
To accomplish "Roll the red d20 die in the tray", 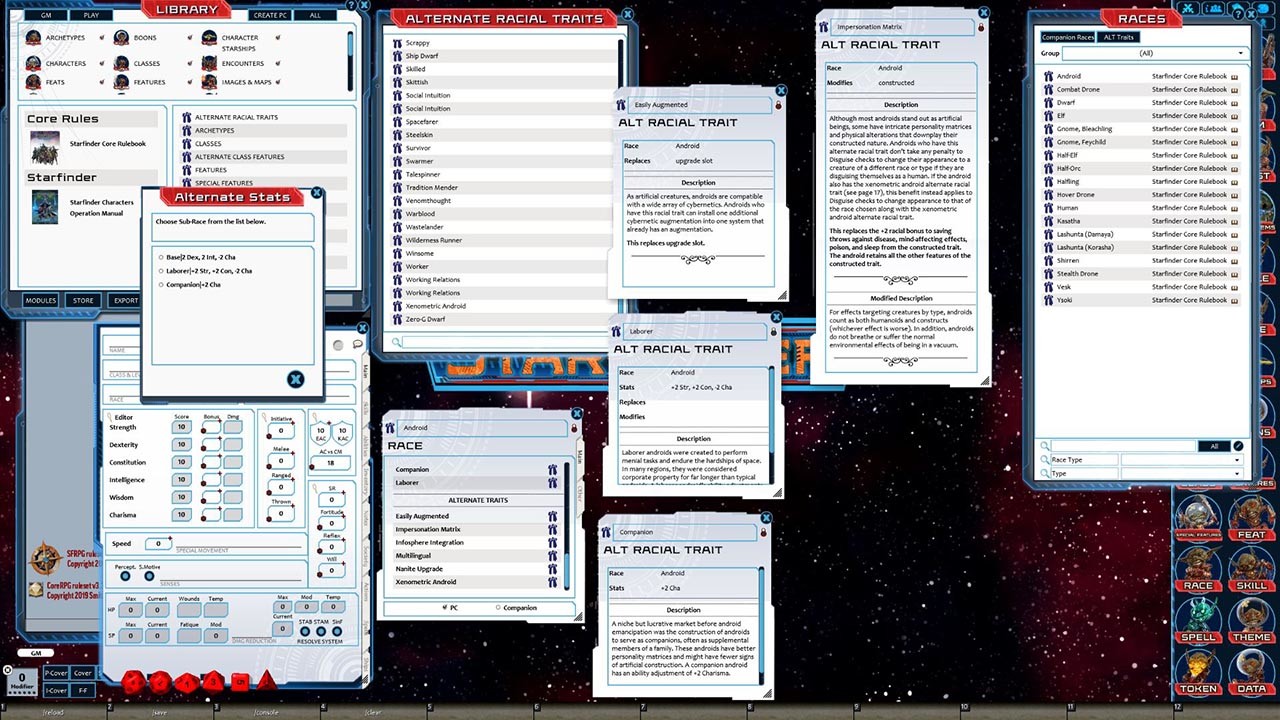I will (131, 683).
